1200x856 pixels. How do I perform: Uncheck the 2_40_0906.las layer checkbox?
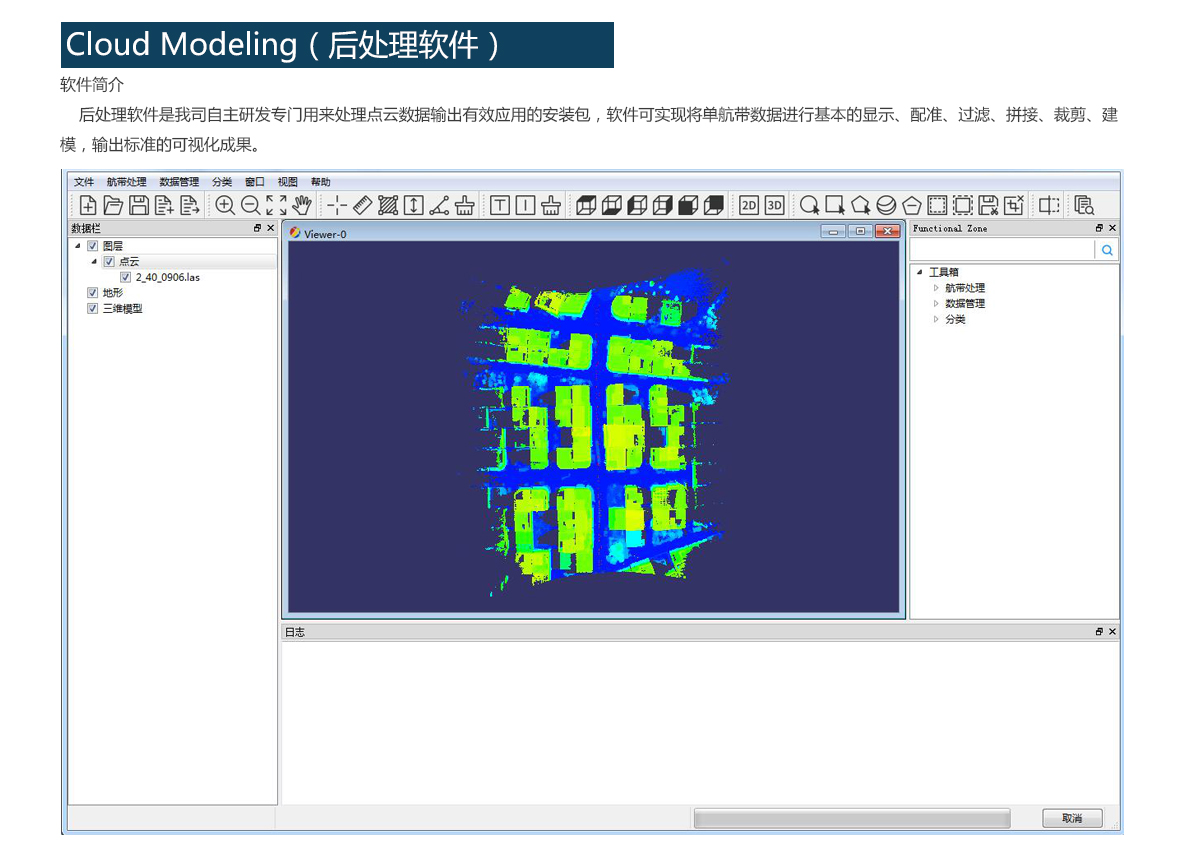click(x=125, y=277)
